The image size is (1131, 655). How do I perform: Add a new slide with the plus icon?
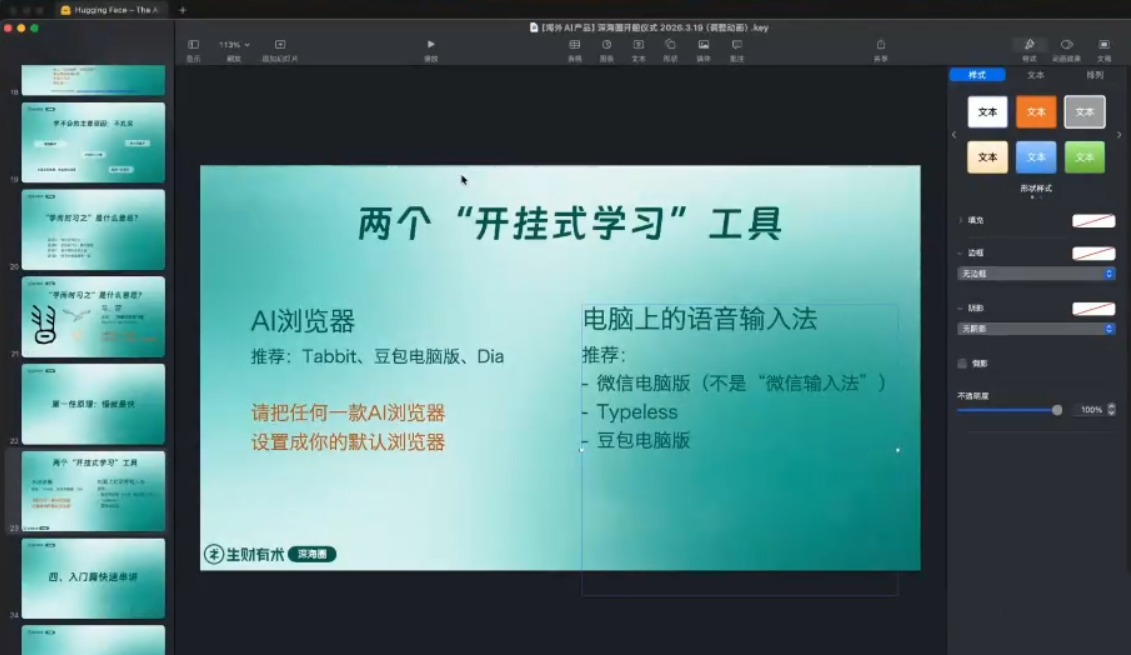(280, 44)
